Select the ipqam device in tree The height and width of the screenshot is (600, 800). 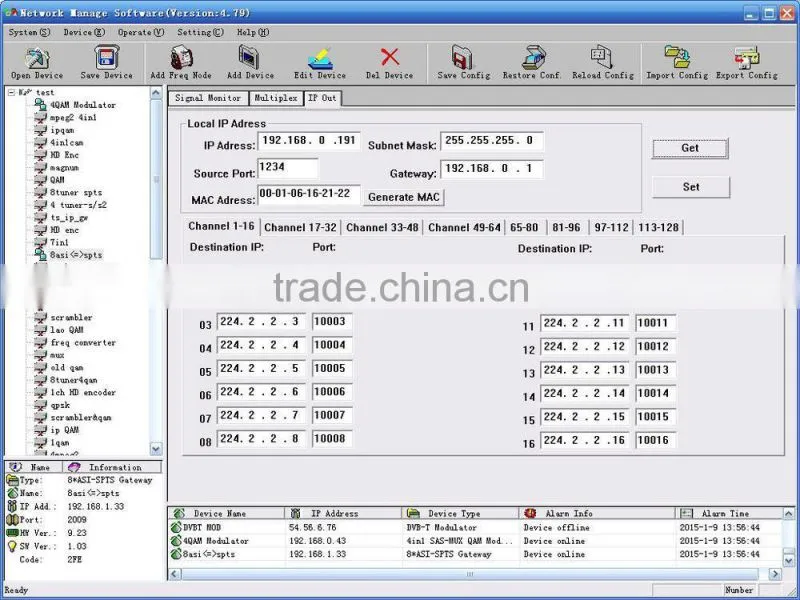pyautogui.click(x=62, y=130)
